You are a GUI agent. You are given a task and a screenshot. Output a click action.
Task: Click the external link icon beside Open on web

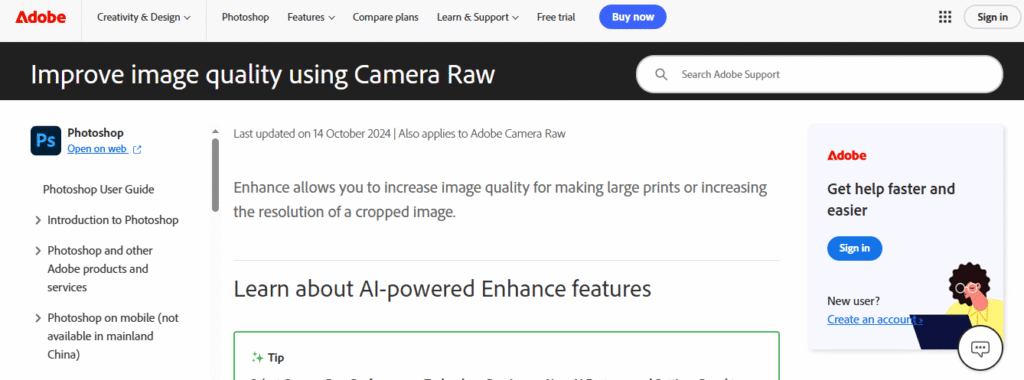pyautogui.click(x=137, y=150)
